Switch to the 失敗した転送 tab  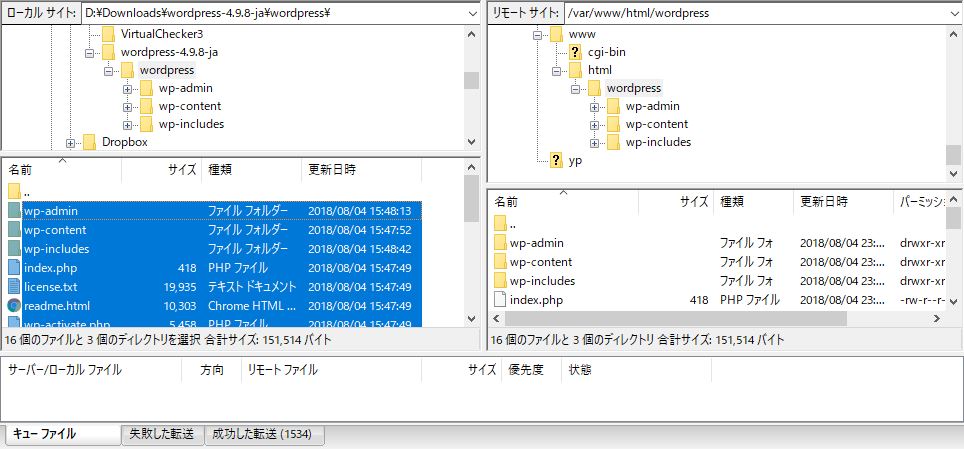pyautogui.click(x=162, y=434)
